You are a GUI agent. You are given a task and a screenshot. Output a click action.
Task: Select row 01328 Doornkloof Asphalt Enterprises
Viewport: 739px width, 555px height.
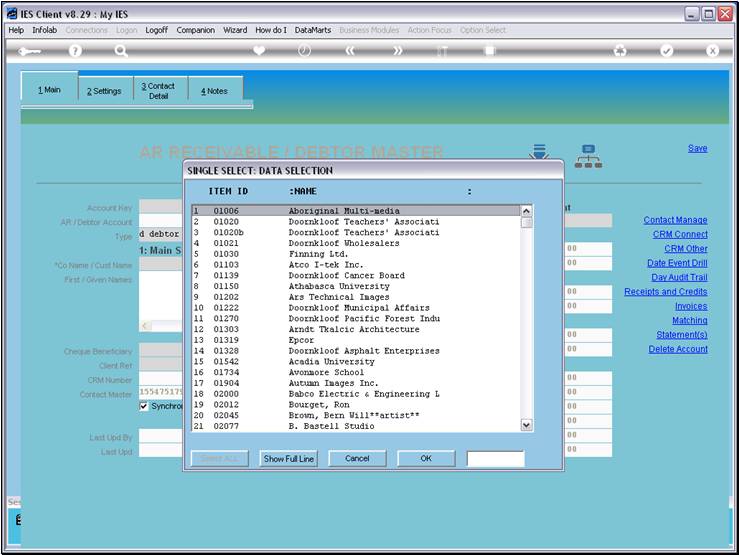[356, 351]
